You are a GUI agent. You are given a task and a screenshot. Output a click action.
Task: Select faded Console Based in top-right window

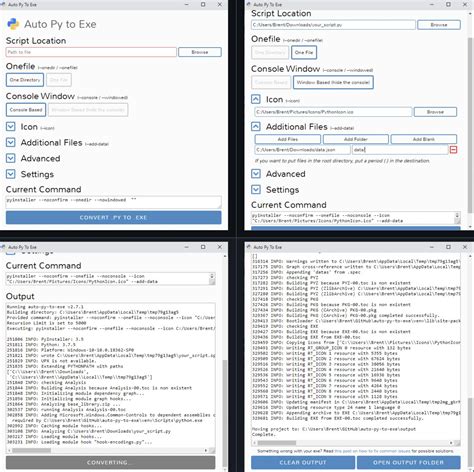(271, 82)
